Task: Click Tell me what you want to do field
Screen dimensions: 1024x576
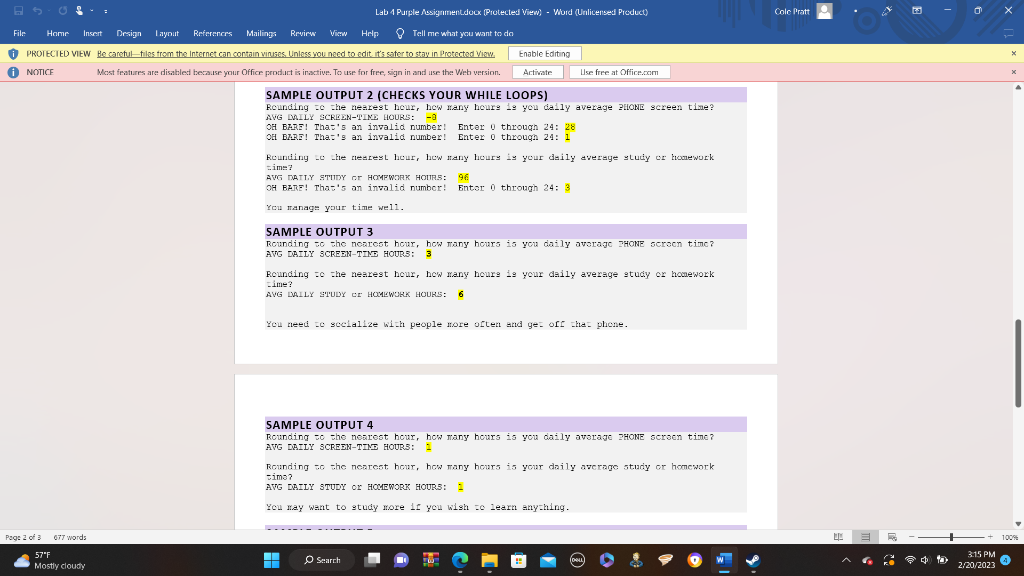Action: [462, 33]
